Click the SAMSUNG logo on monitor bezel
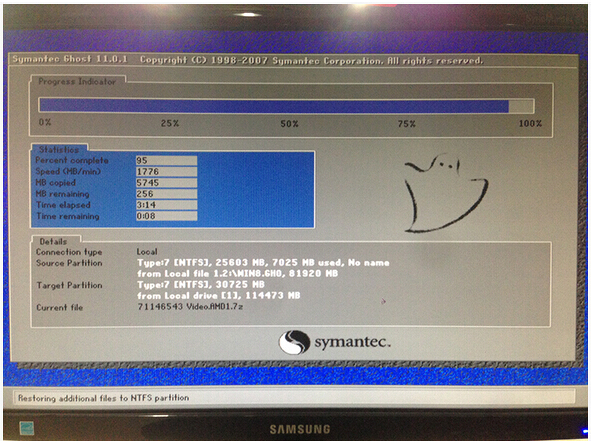591x443 pixels. tap(300, 429)
